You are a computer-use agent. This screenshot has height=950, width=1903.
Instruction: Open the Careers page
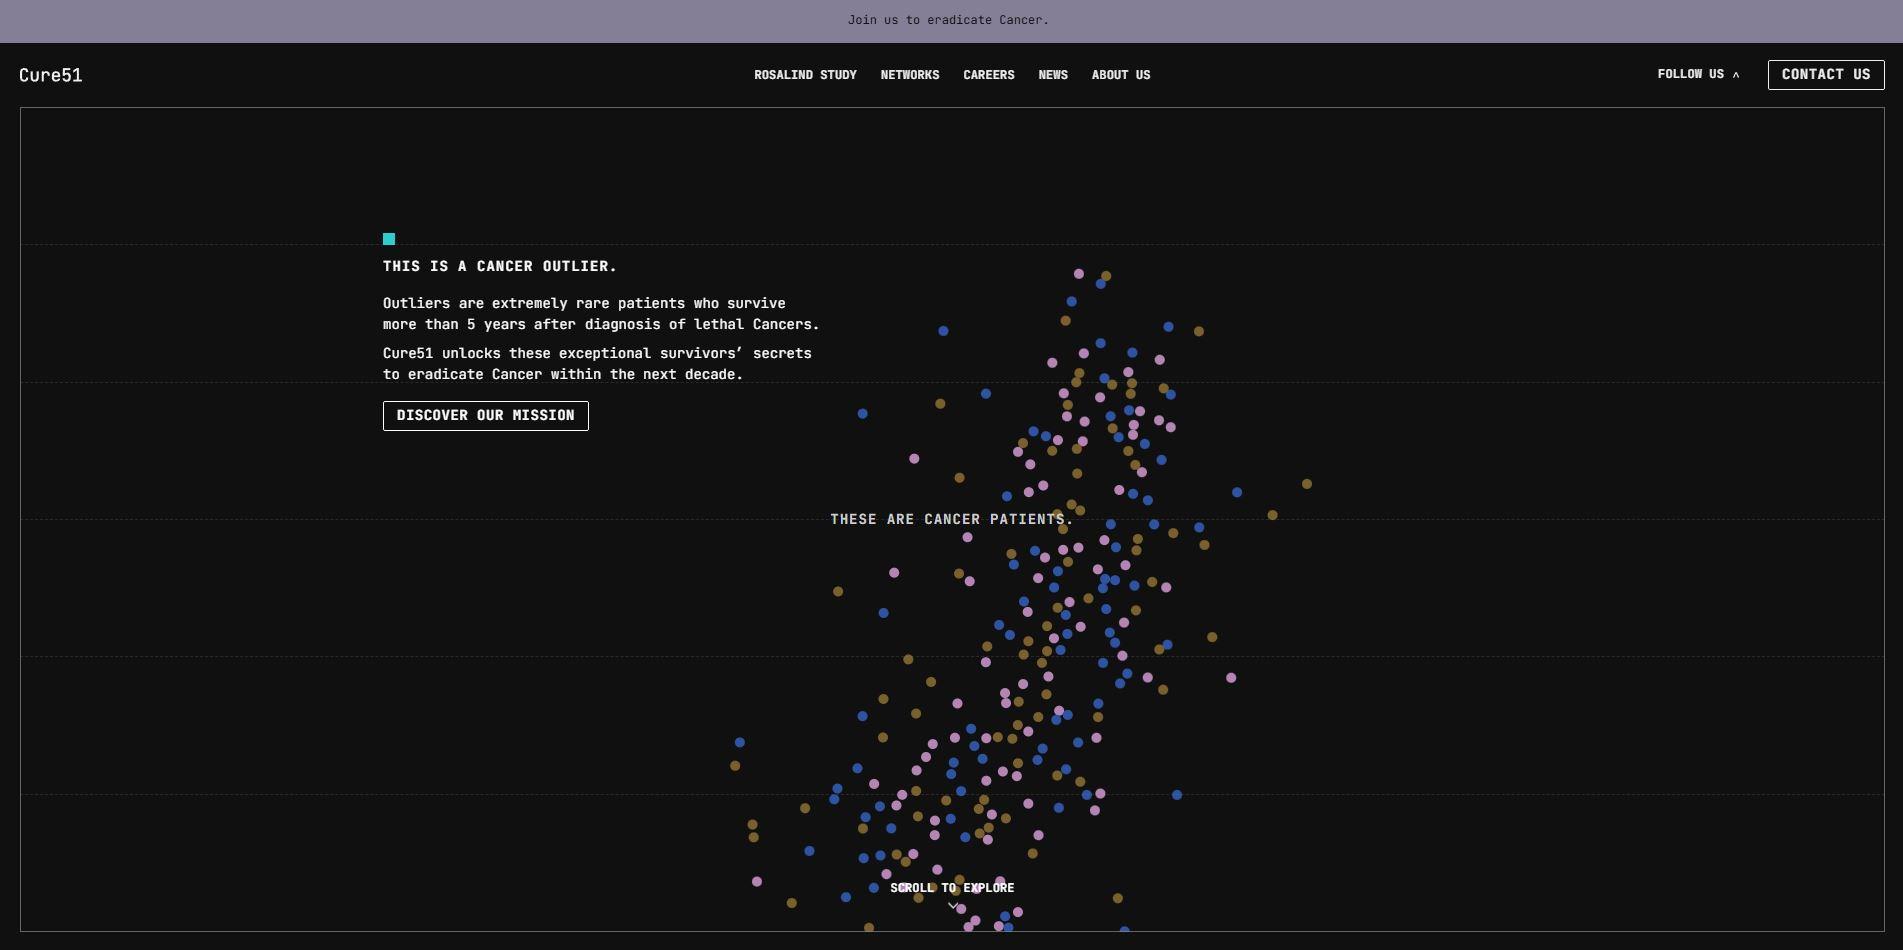(988, 75)
